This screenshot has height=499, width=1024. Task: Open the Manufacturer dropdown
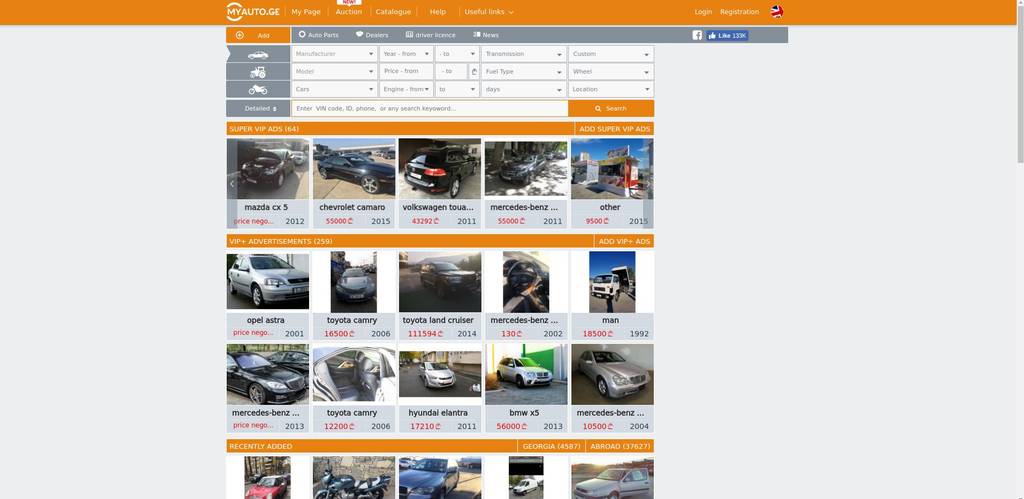pos(334,54)
